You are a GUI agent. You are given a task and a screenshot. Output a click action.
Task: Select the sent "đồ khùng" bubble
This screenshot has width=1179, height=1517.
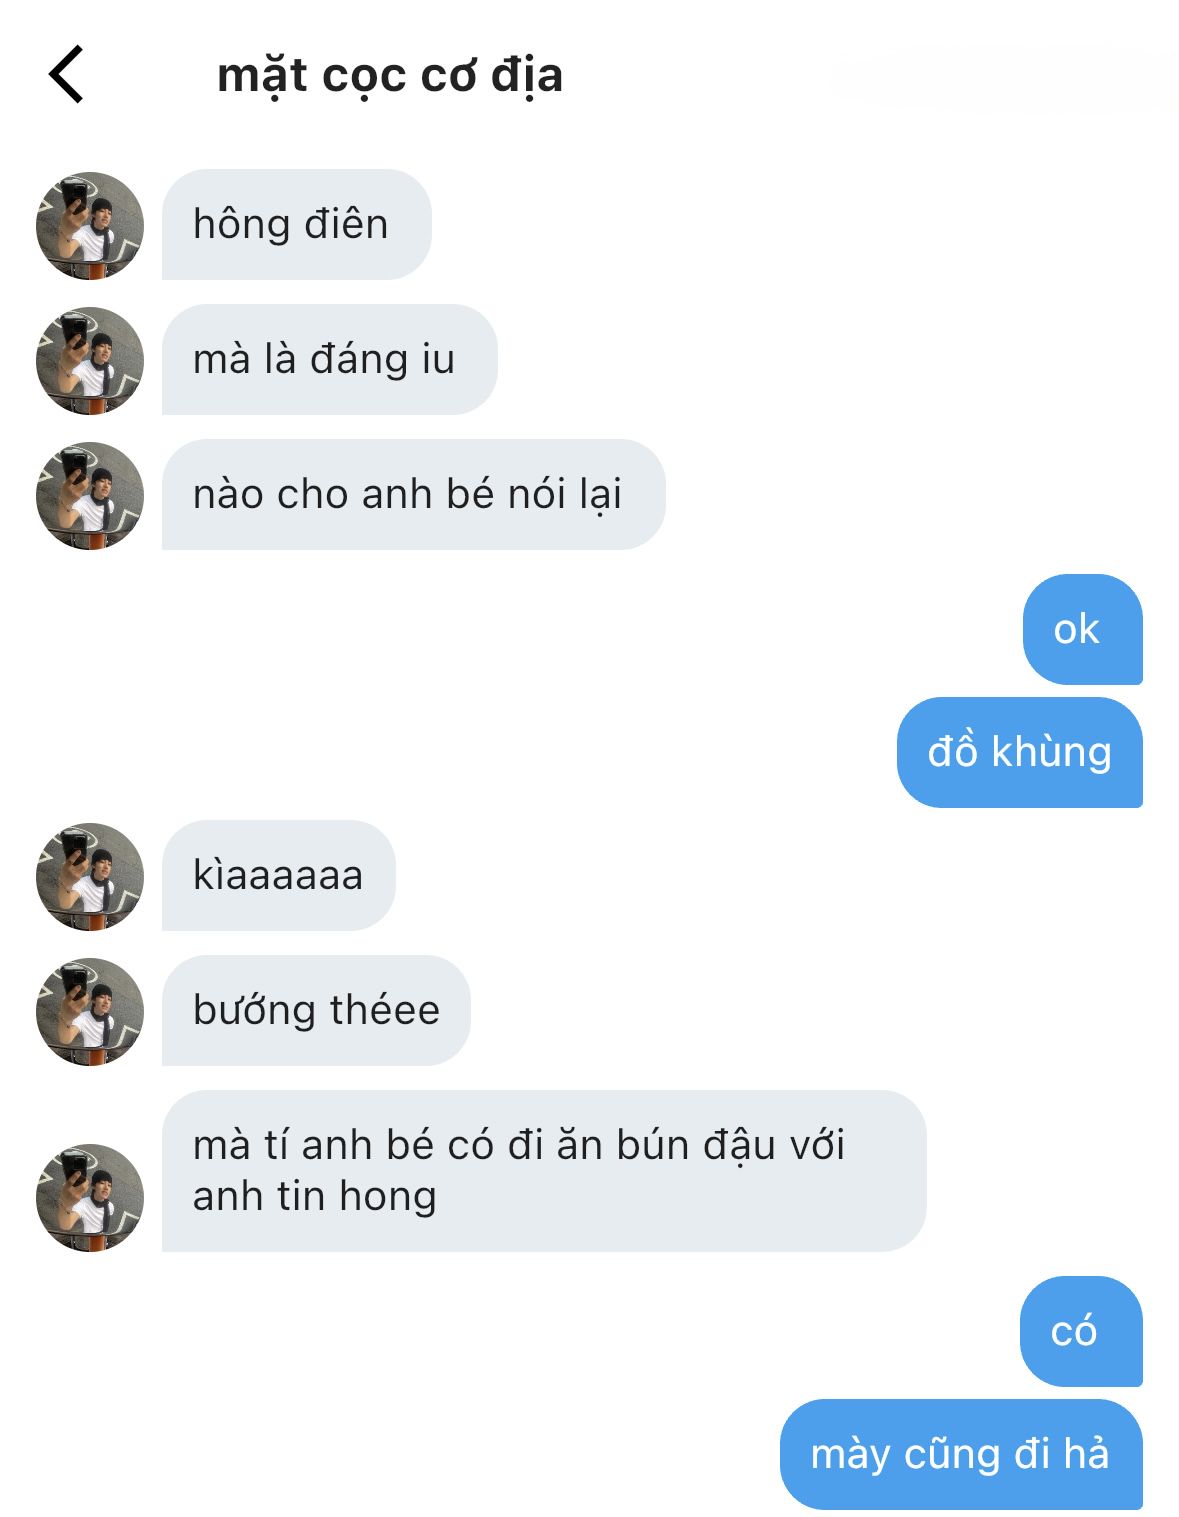coord(1020,752)
